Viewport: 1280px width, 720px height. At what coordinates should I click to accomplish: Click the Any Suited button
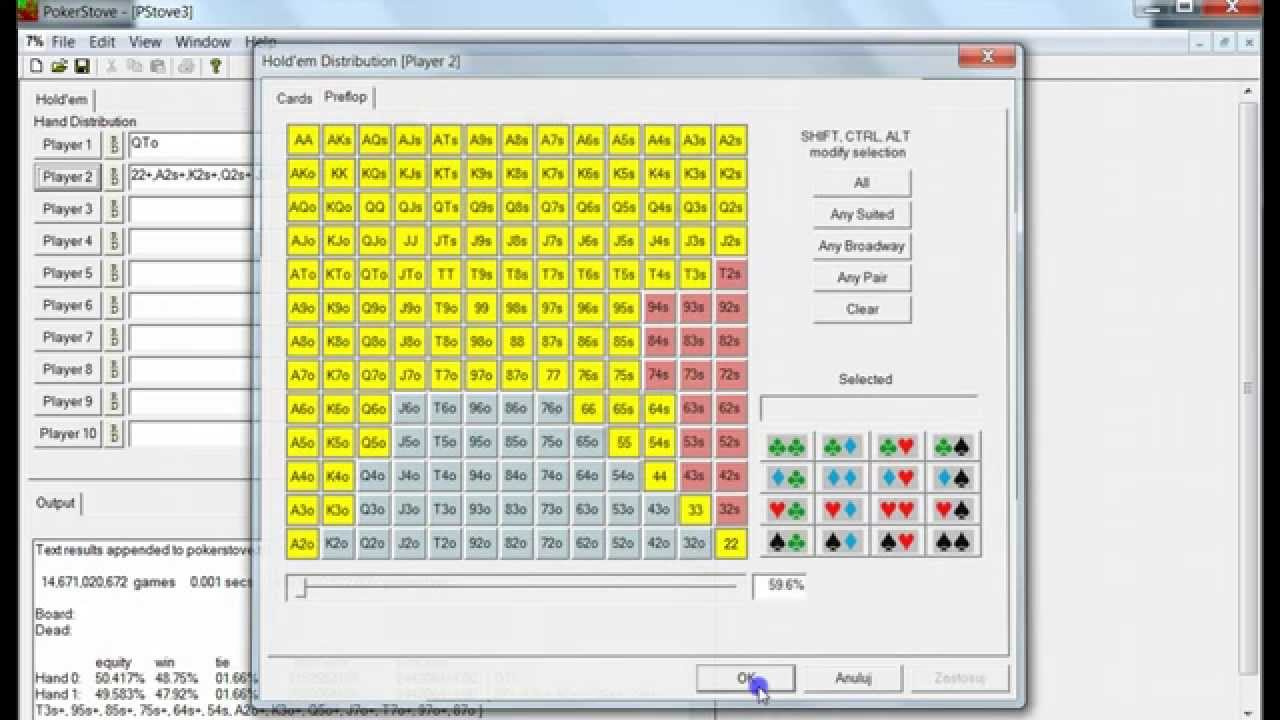tap(862, 214)
